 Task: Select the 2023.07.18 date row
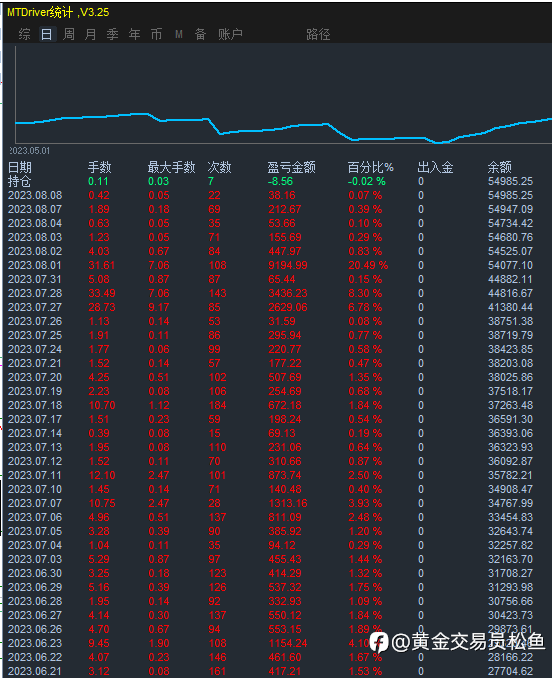35,405
